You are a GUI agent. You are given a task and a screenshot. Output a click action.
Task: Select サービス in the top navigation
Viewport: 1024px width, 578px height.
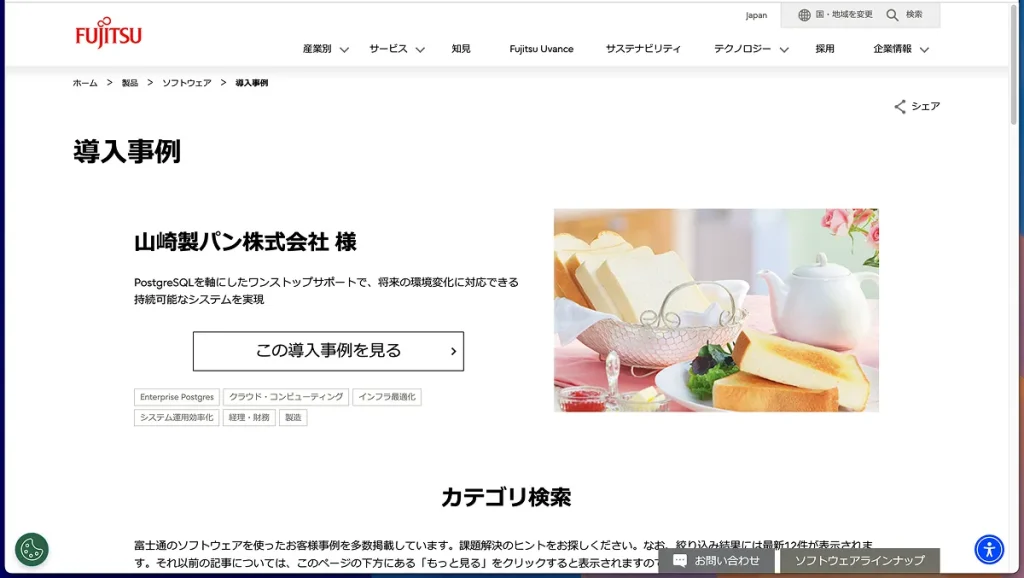(x=389, y=49)
